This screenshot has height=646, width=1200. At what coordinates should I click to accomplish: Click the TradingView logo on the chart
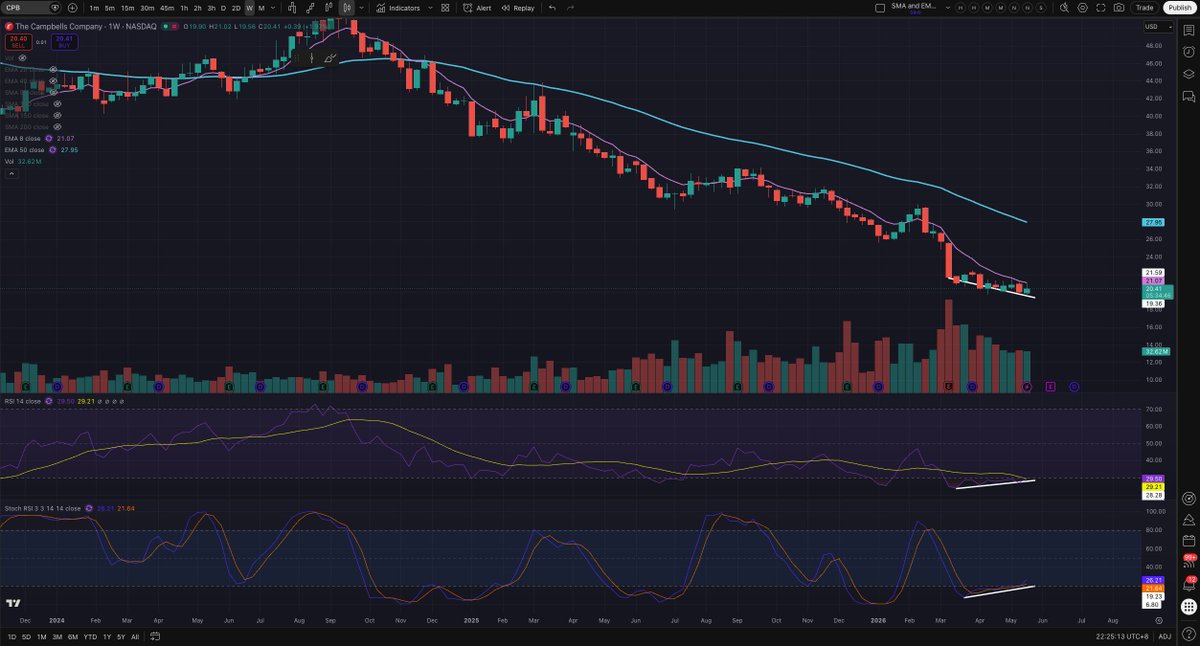coord(13,603)
